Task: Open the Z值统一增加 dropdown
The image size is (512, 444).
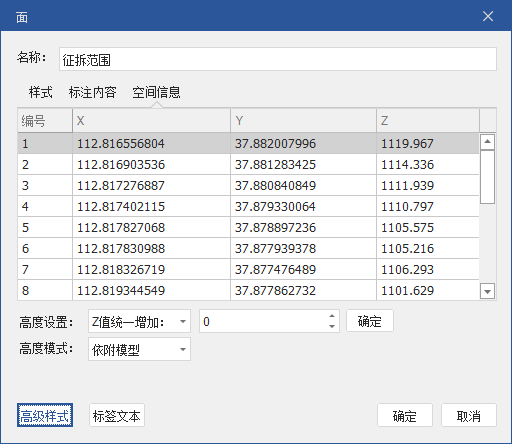Action: click(x=139, y=321)
